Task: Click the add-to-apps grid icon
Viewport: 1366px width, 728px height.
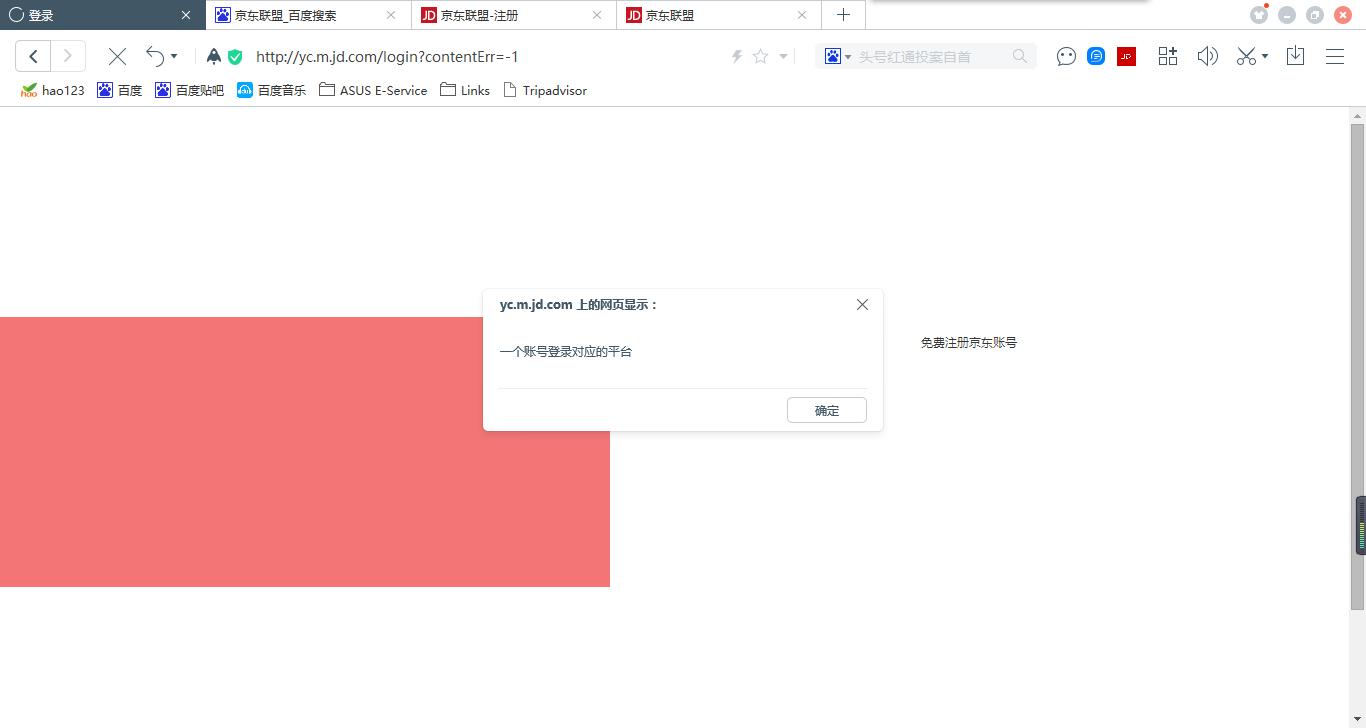Action: 1167,56
